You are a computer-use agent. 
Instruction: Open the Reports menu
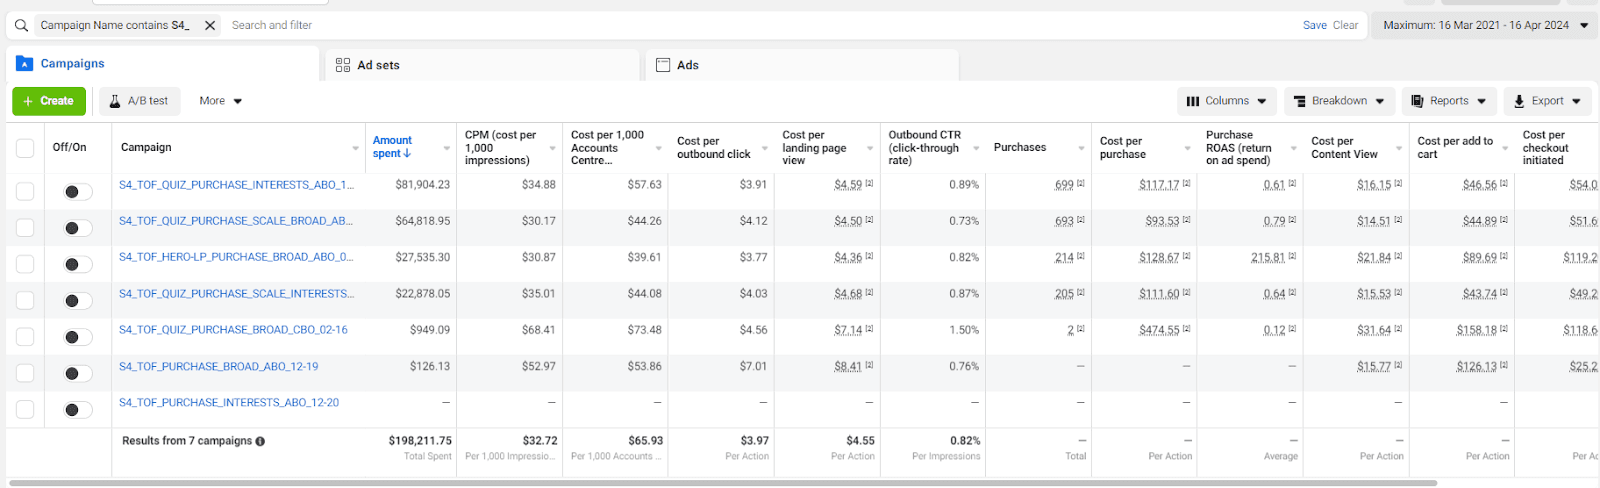coord(1449,101)
